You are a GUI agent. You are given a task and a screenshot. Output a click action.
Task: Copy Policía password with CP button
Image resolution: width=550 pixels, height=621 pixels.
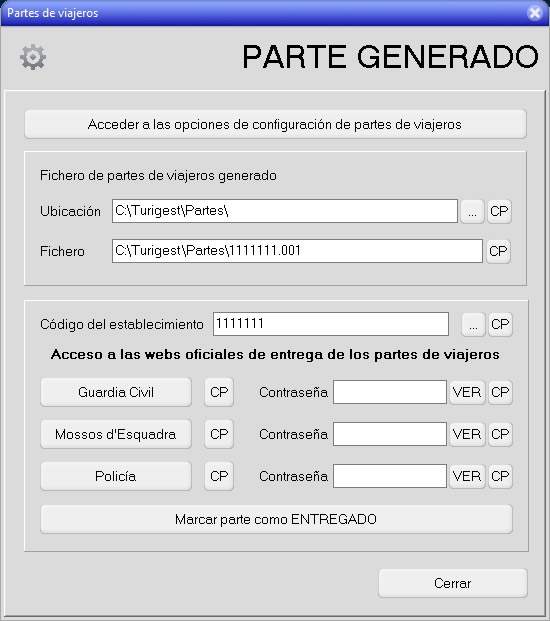click(x=500, y=476)
